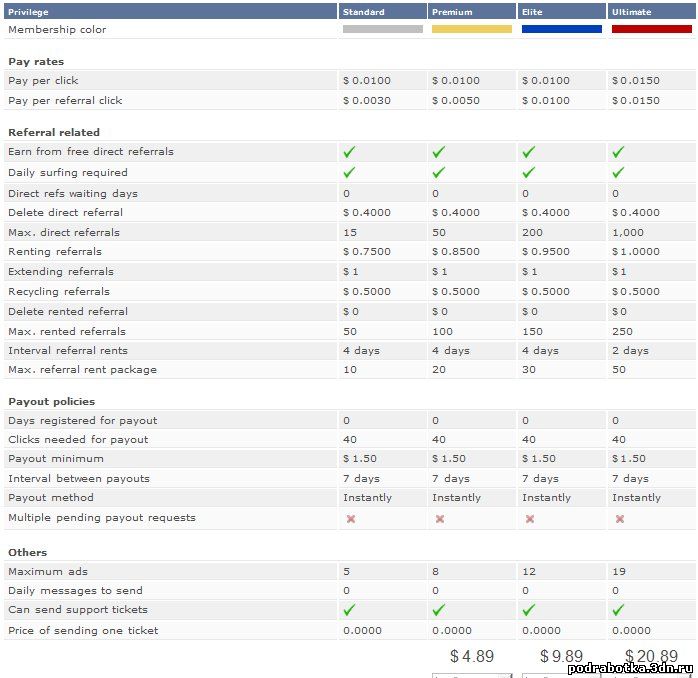
Task: Click Ultimate's 250 max rented referrals value
Action: 622,331
